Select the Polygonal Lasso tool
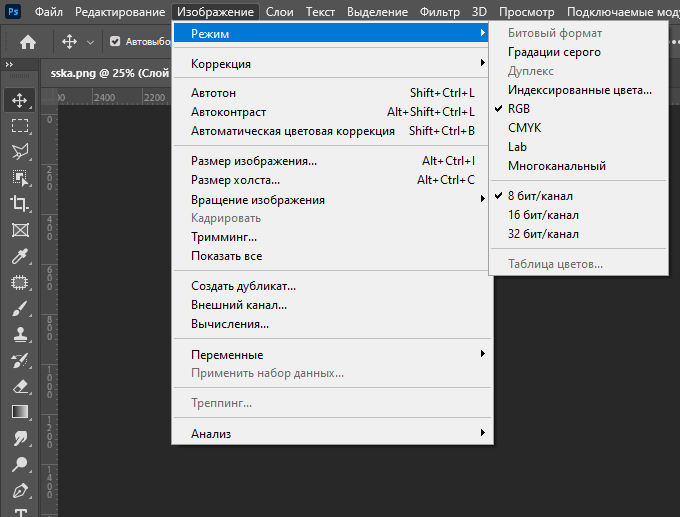Image resolution: width=680 pixels, height=517 pixels. click(19, 152)
